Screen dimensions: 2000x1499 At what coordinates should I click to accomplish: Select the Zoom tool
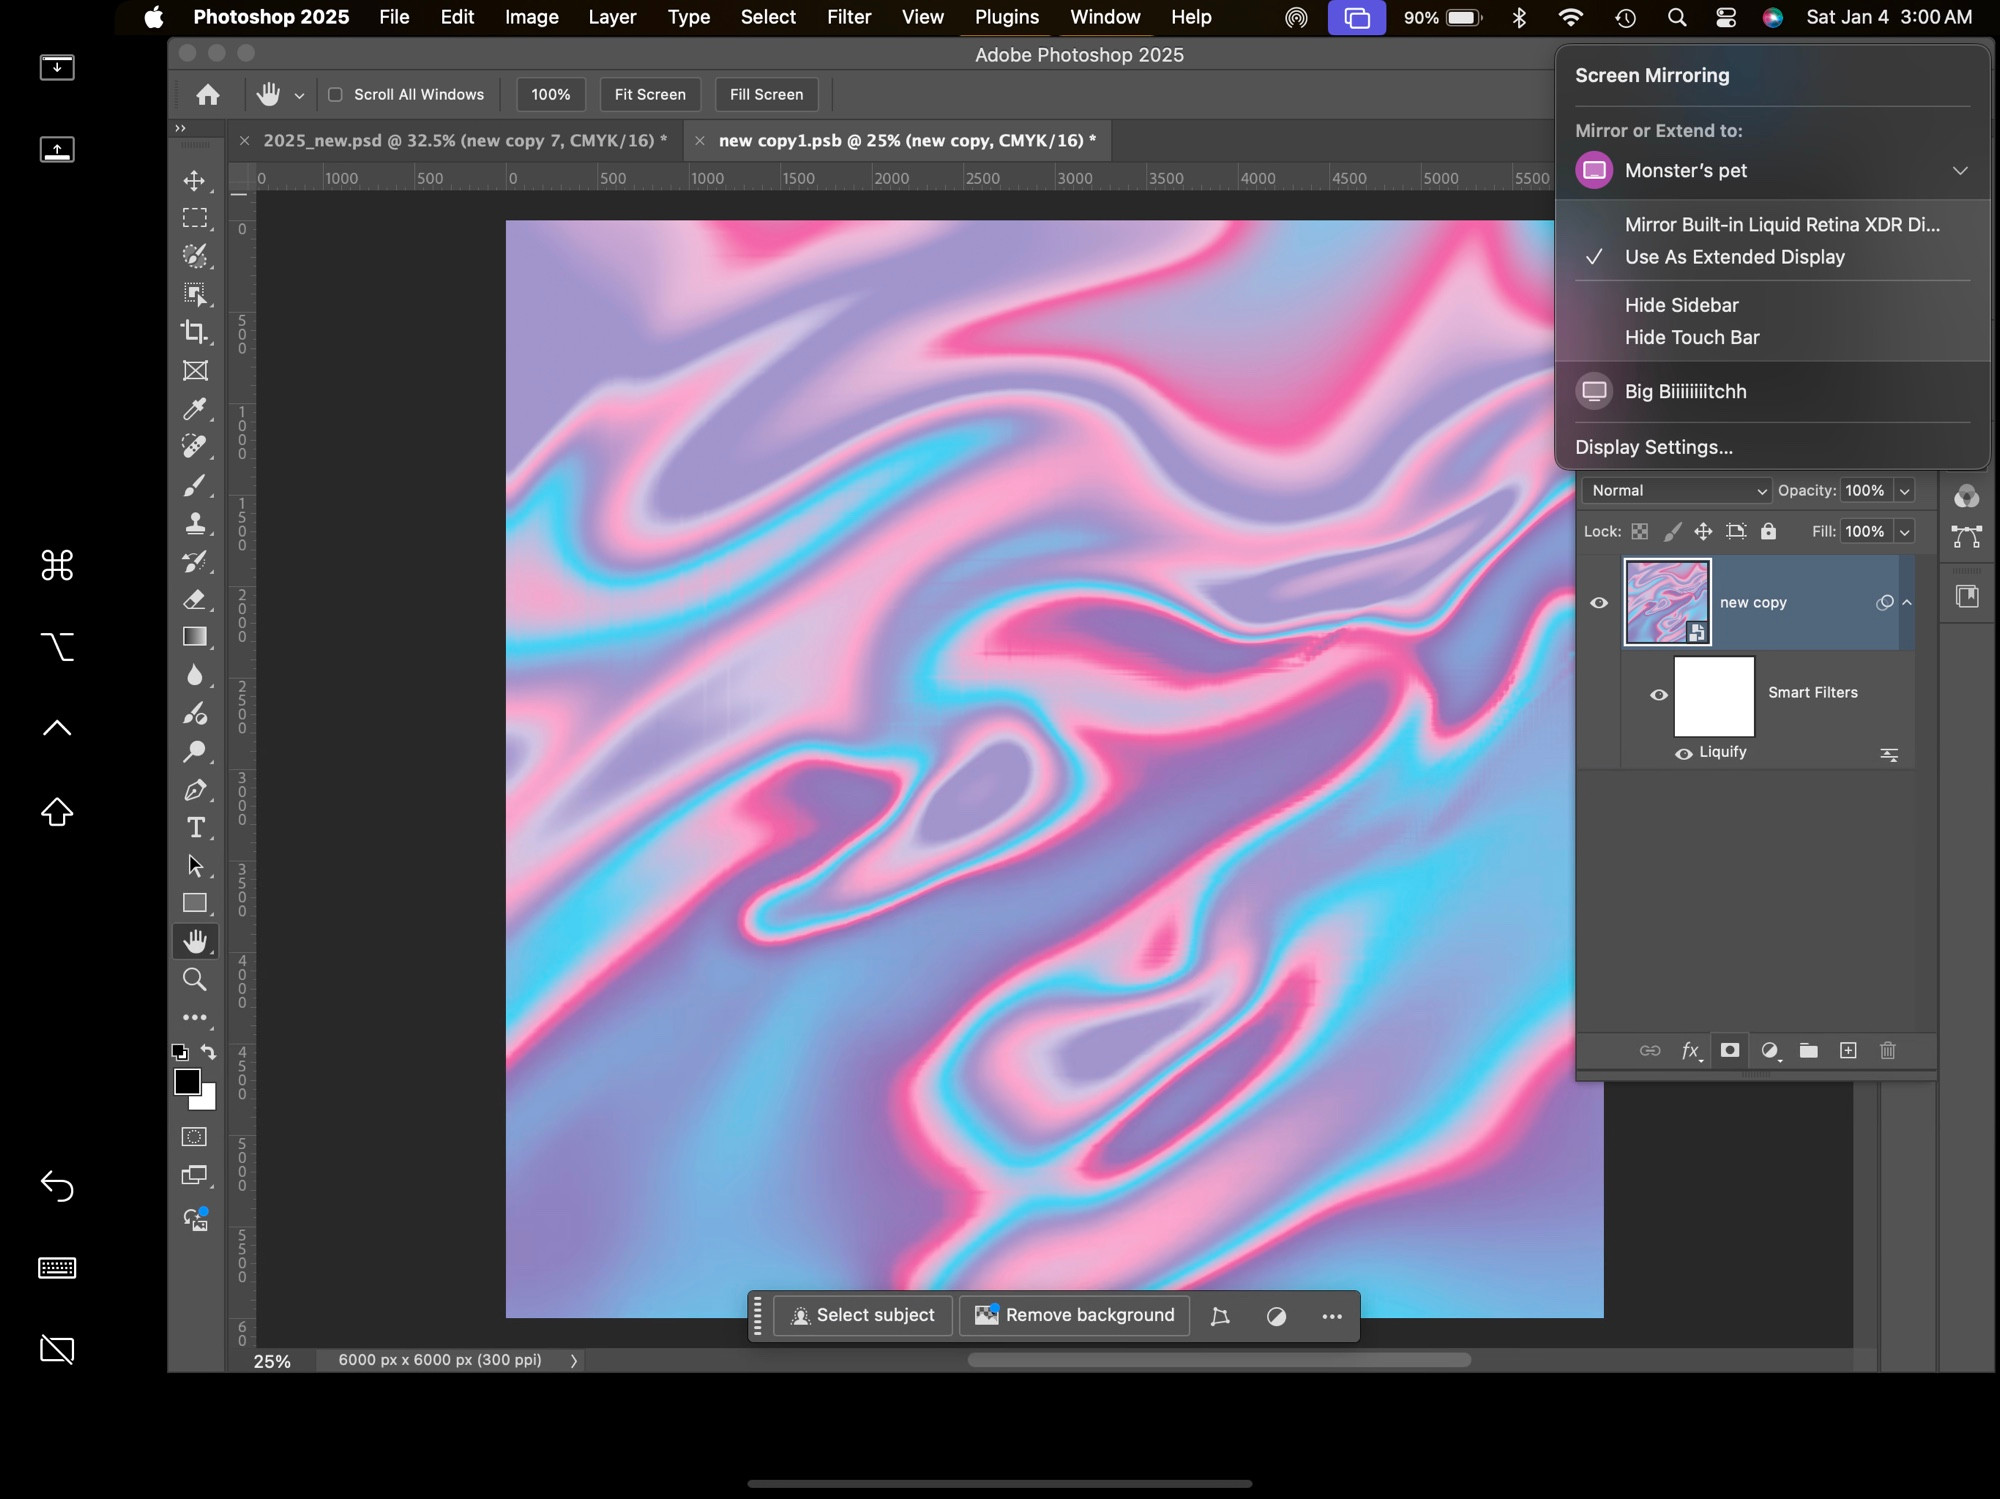195,980
